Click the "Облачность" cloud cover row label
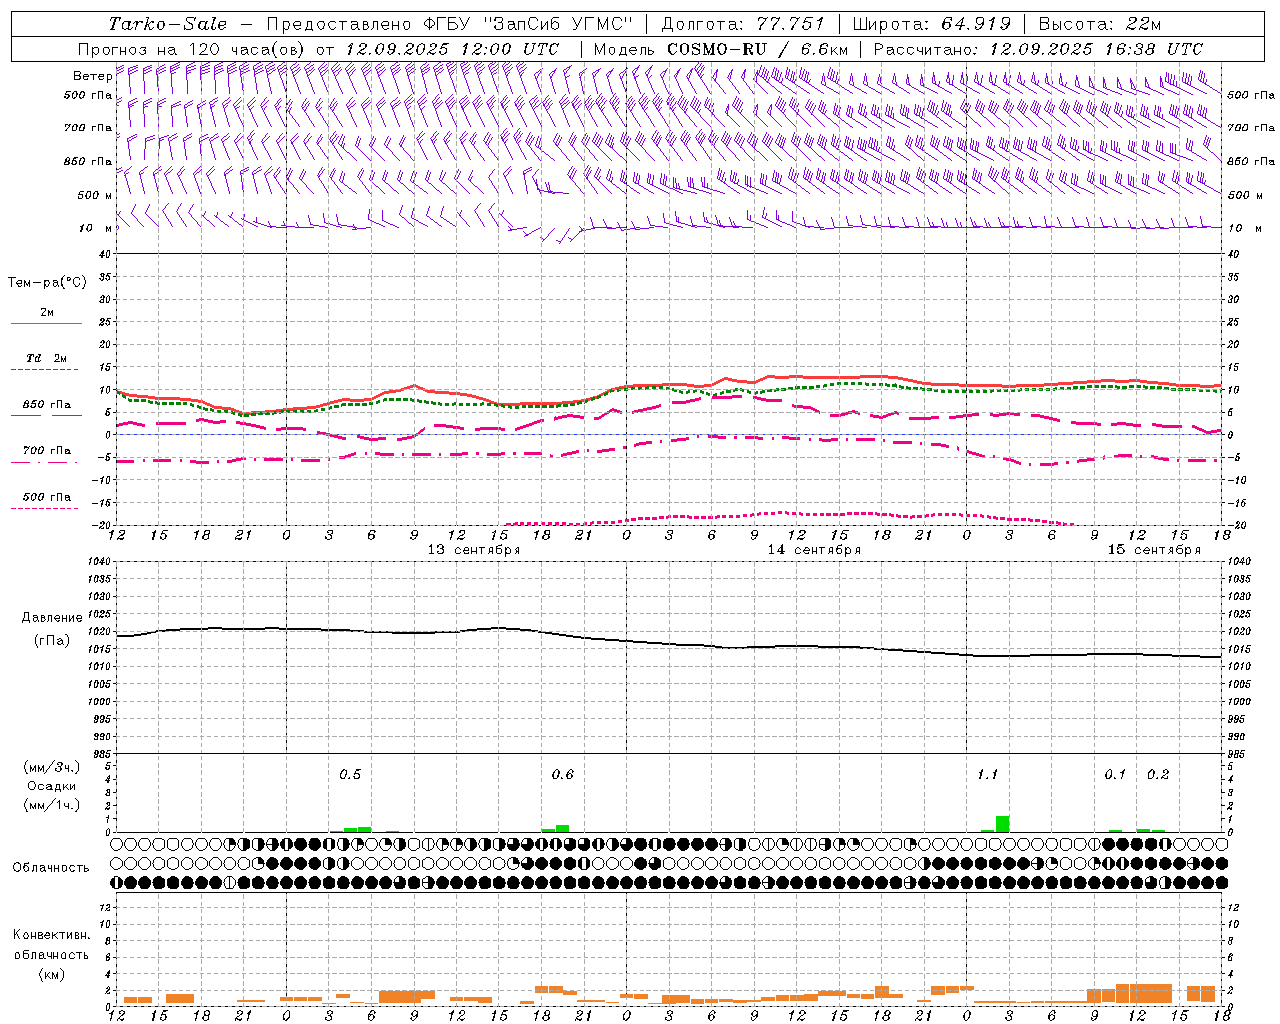This screenshot has height=1024, width=1280. click(51, 868)
